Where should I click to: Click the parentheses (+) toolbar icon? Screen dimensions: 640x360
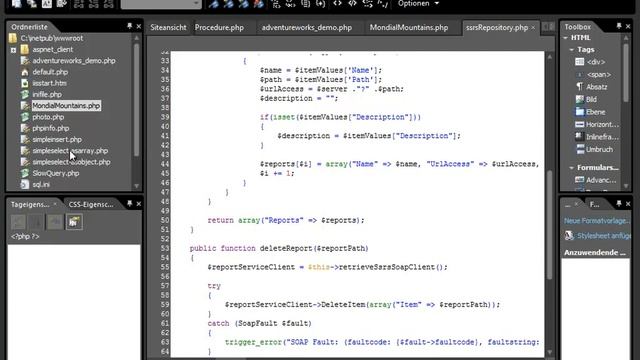[321, 4]
